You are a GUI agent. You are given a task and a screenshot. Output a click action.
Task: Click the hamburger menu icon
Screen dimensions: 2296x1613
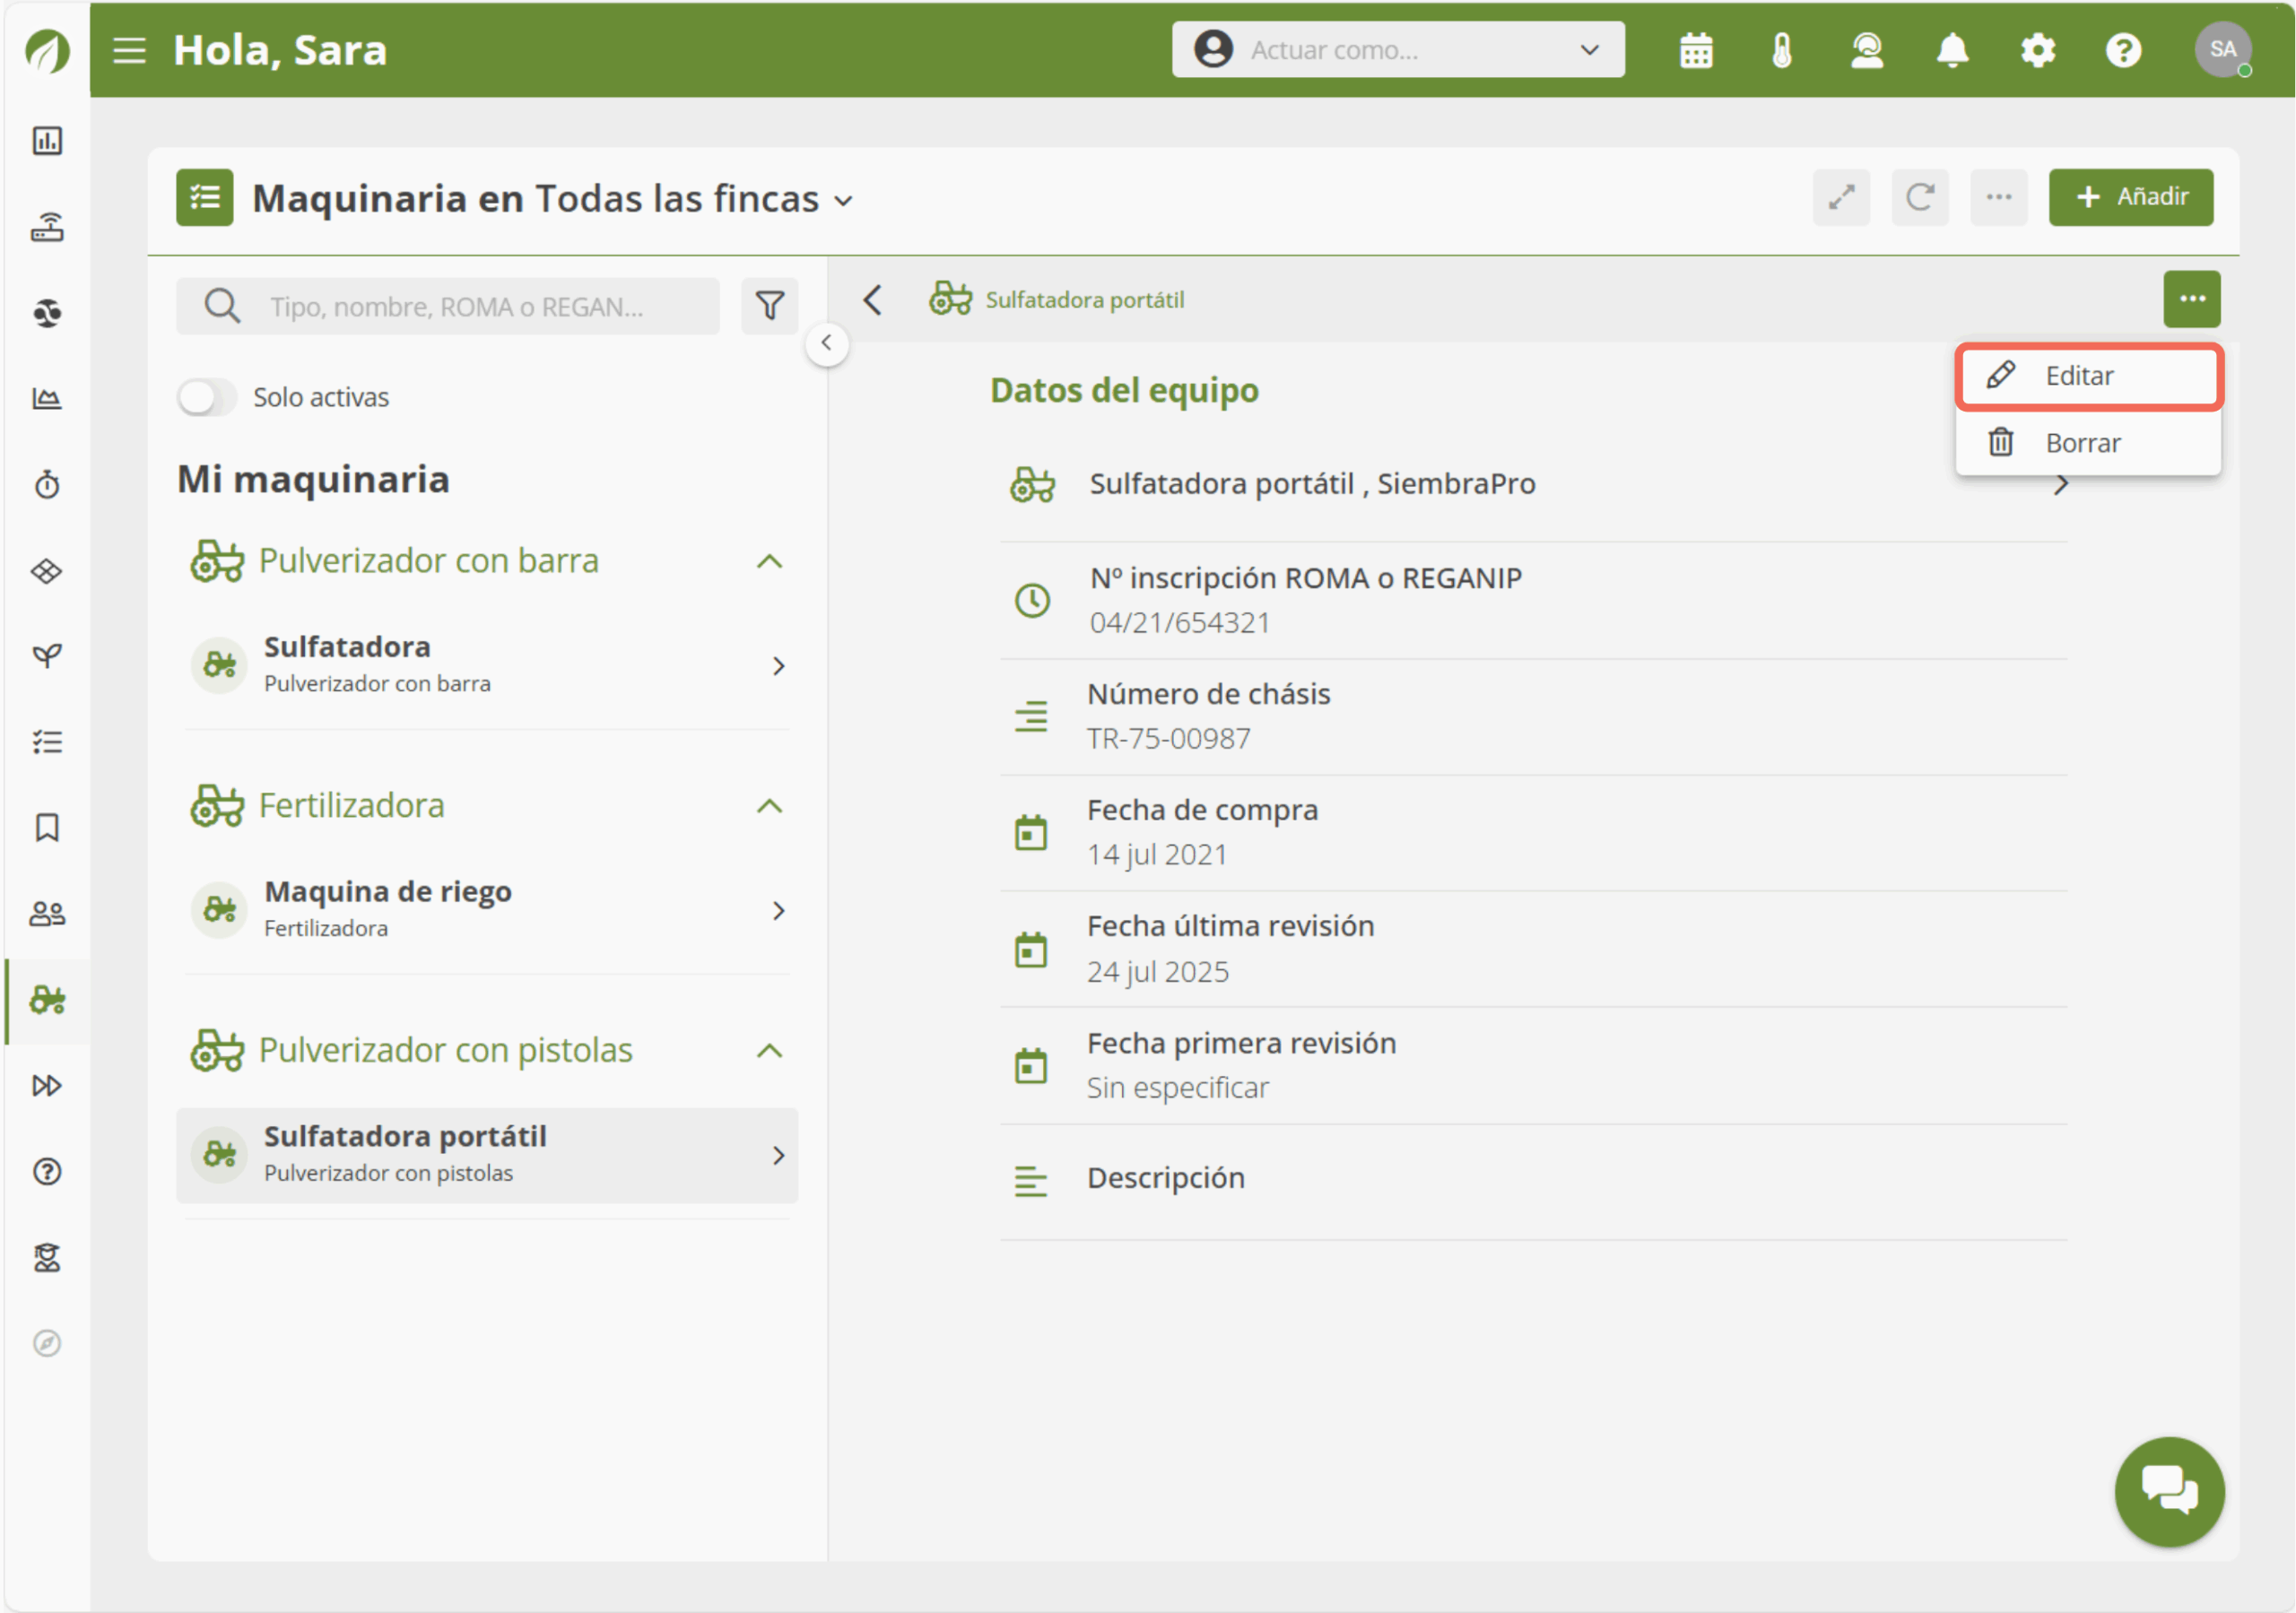click(130, 50)
